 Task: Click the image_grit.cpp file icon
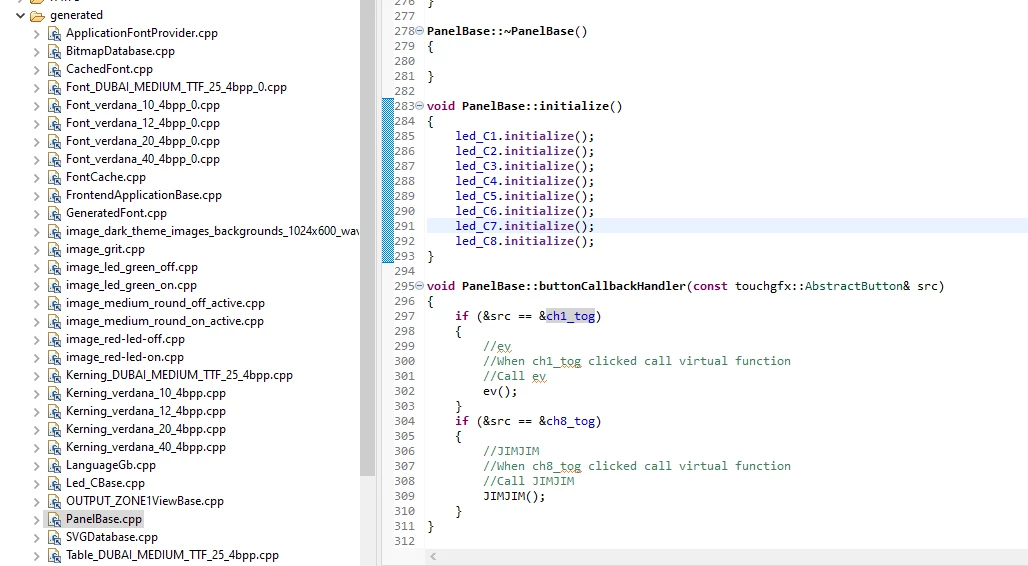(x=54, y=250)
